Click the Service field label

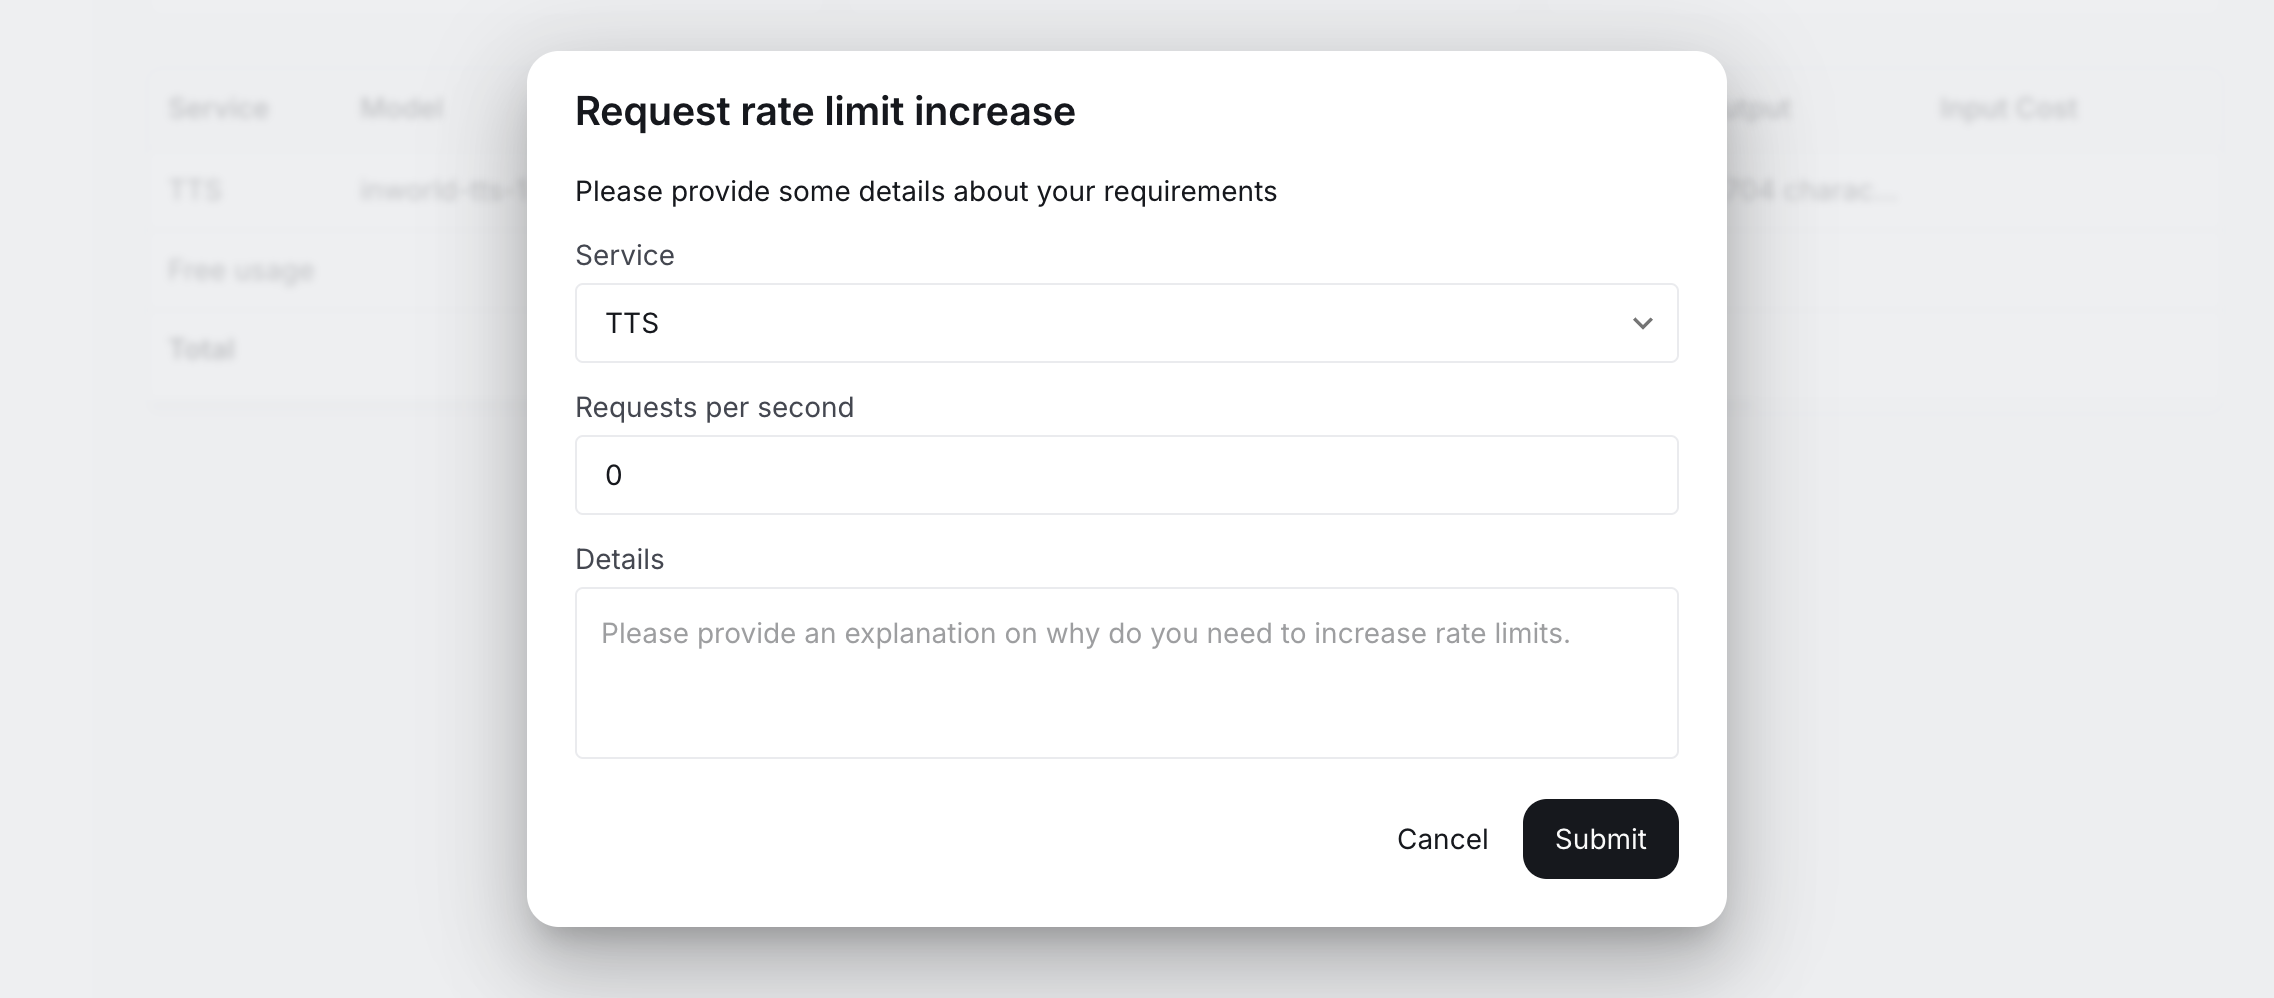pos(624,255)
